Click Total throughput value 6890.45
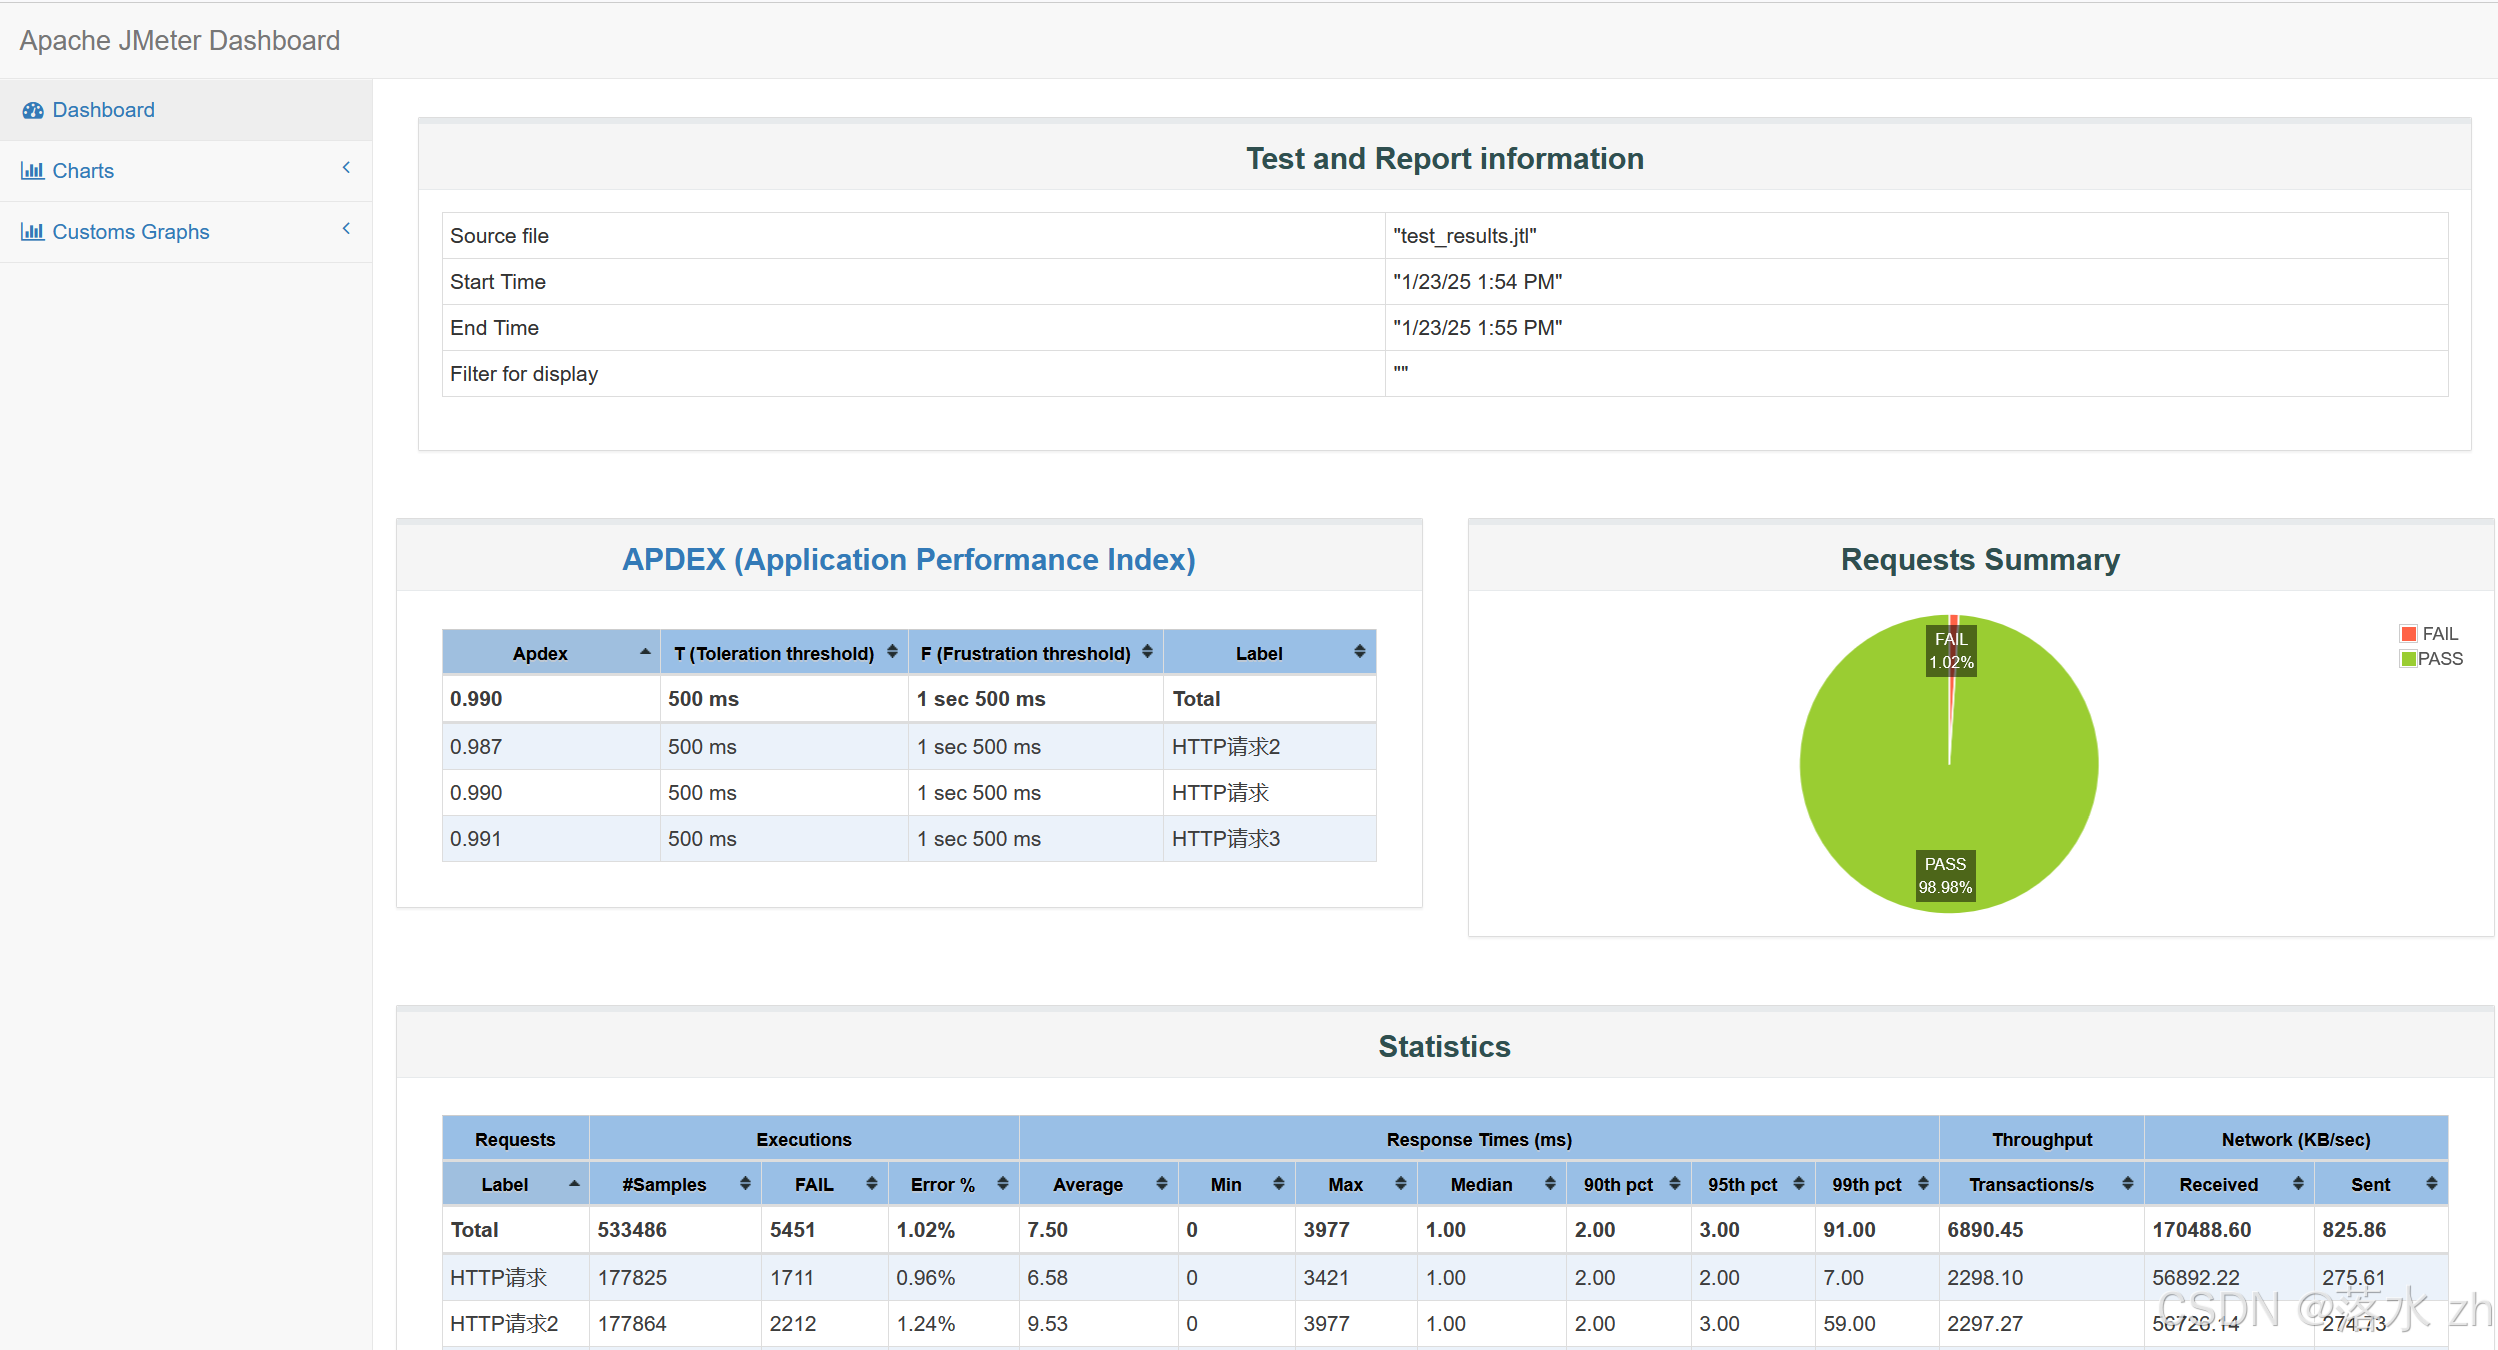Viewport: 2498px width, 1350px height. (1984, 1230)
